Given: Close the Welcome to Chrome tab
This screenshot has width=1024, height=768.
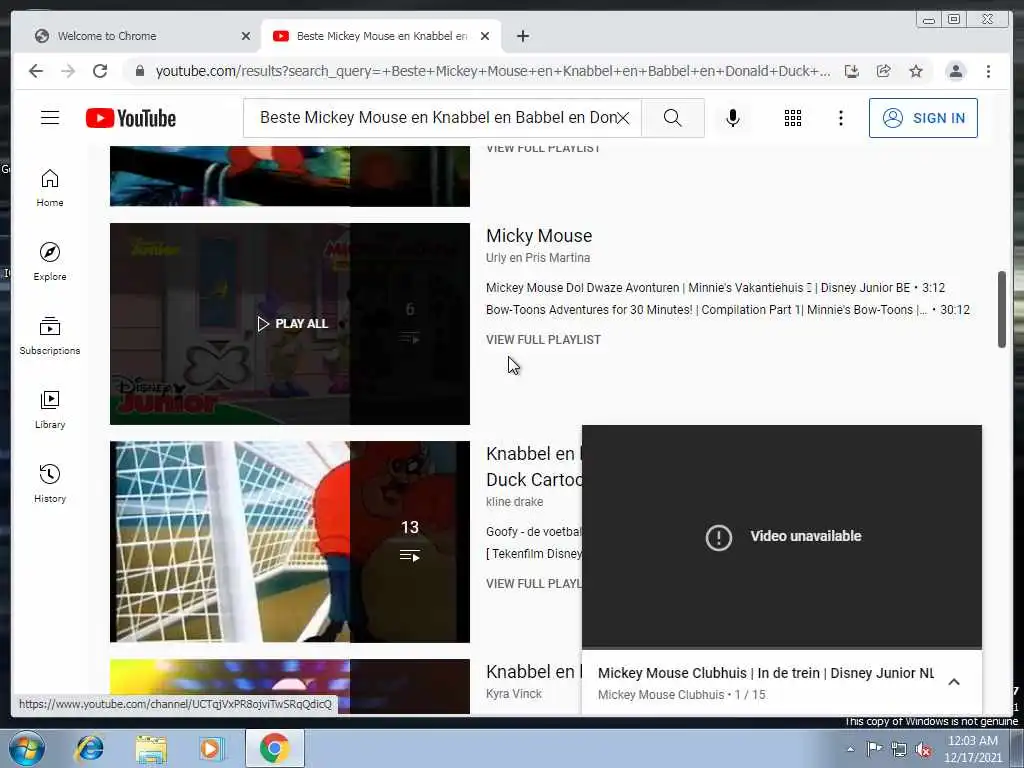Looking at the screenshot, I should click(x=246, y=36).
